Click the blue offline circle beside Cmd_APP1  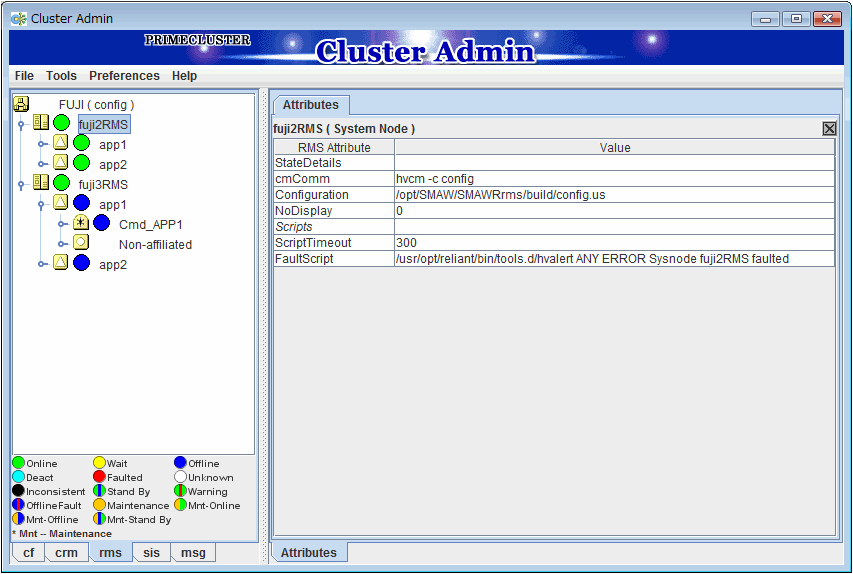102,223
